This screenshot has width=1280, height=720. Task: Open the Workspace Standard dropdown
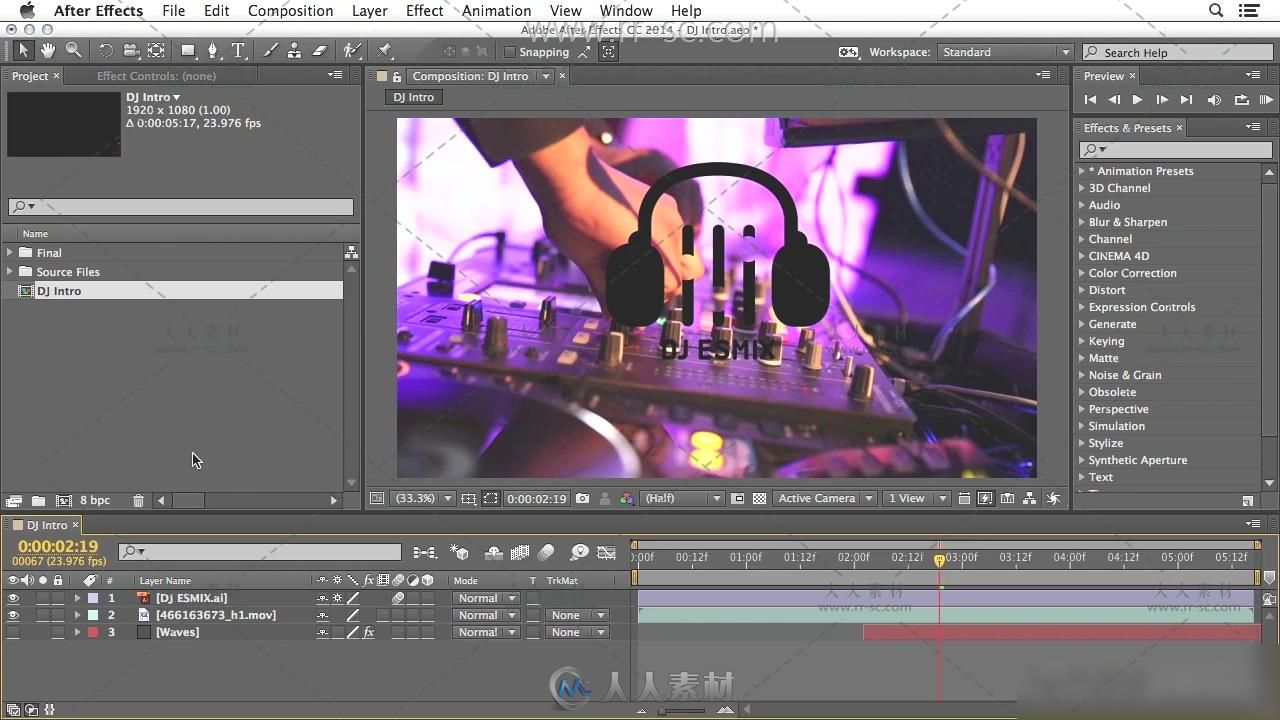(x=1005, y=52)
